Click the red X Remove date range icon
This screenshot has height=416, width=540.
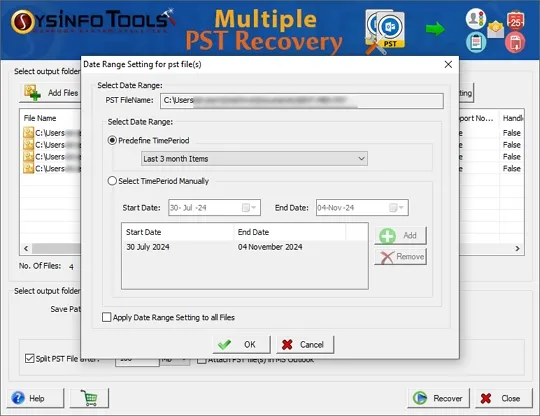coord(387,257)
